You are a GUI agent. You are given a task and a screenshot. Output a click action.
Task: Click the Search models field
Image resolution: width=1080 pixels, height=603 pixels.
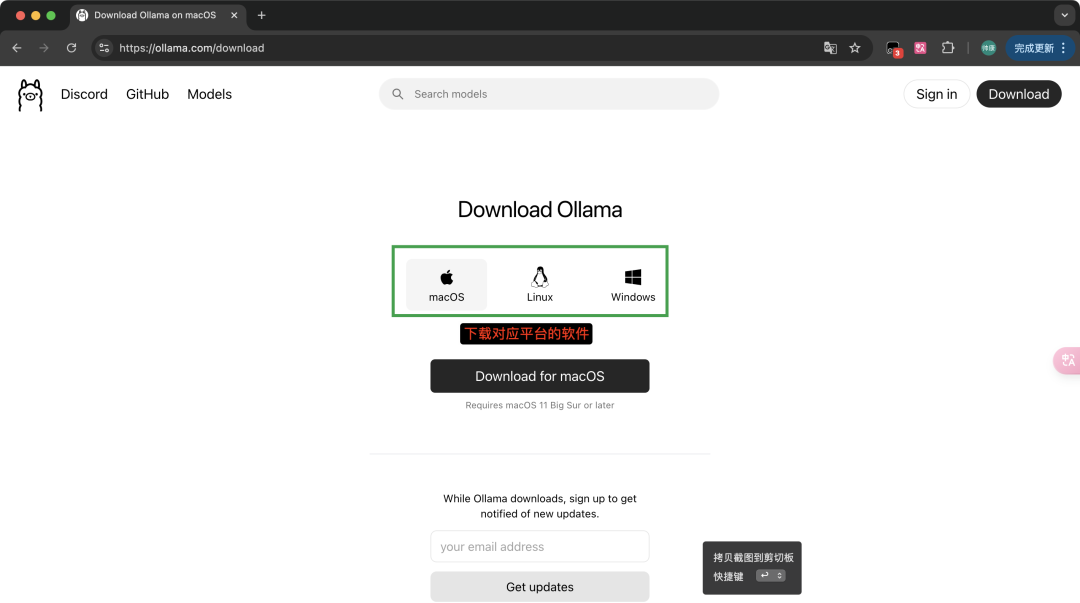pos(549,94)
